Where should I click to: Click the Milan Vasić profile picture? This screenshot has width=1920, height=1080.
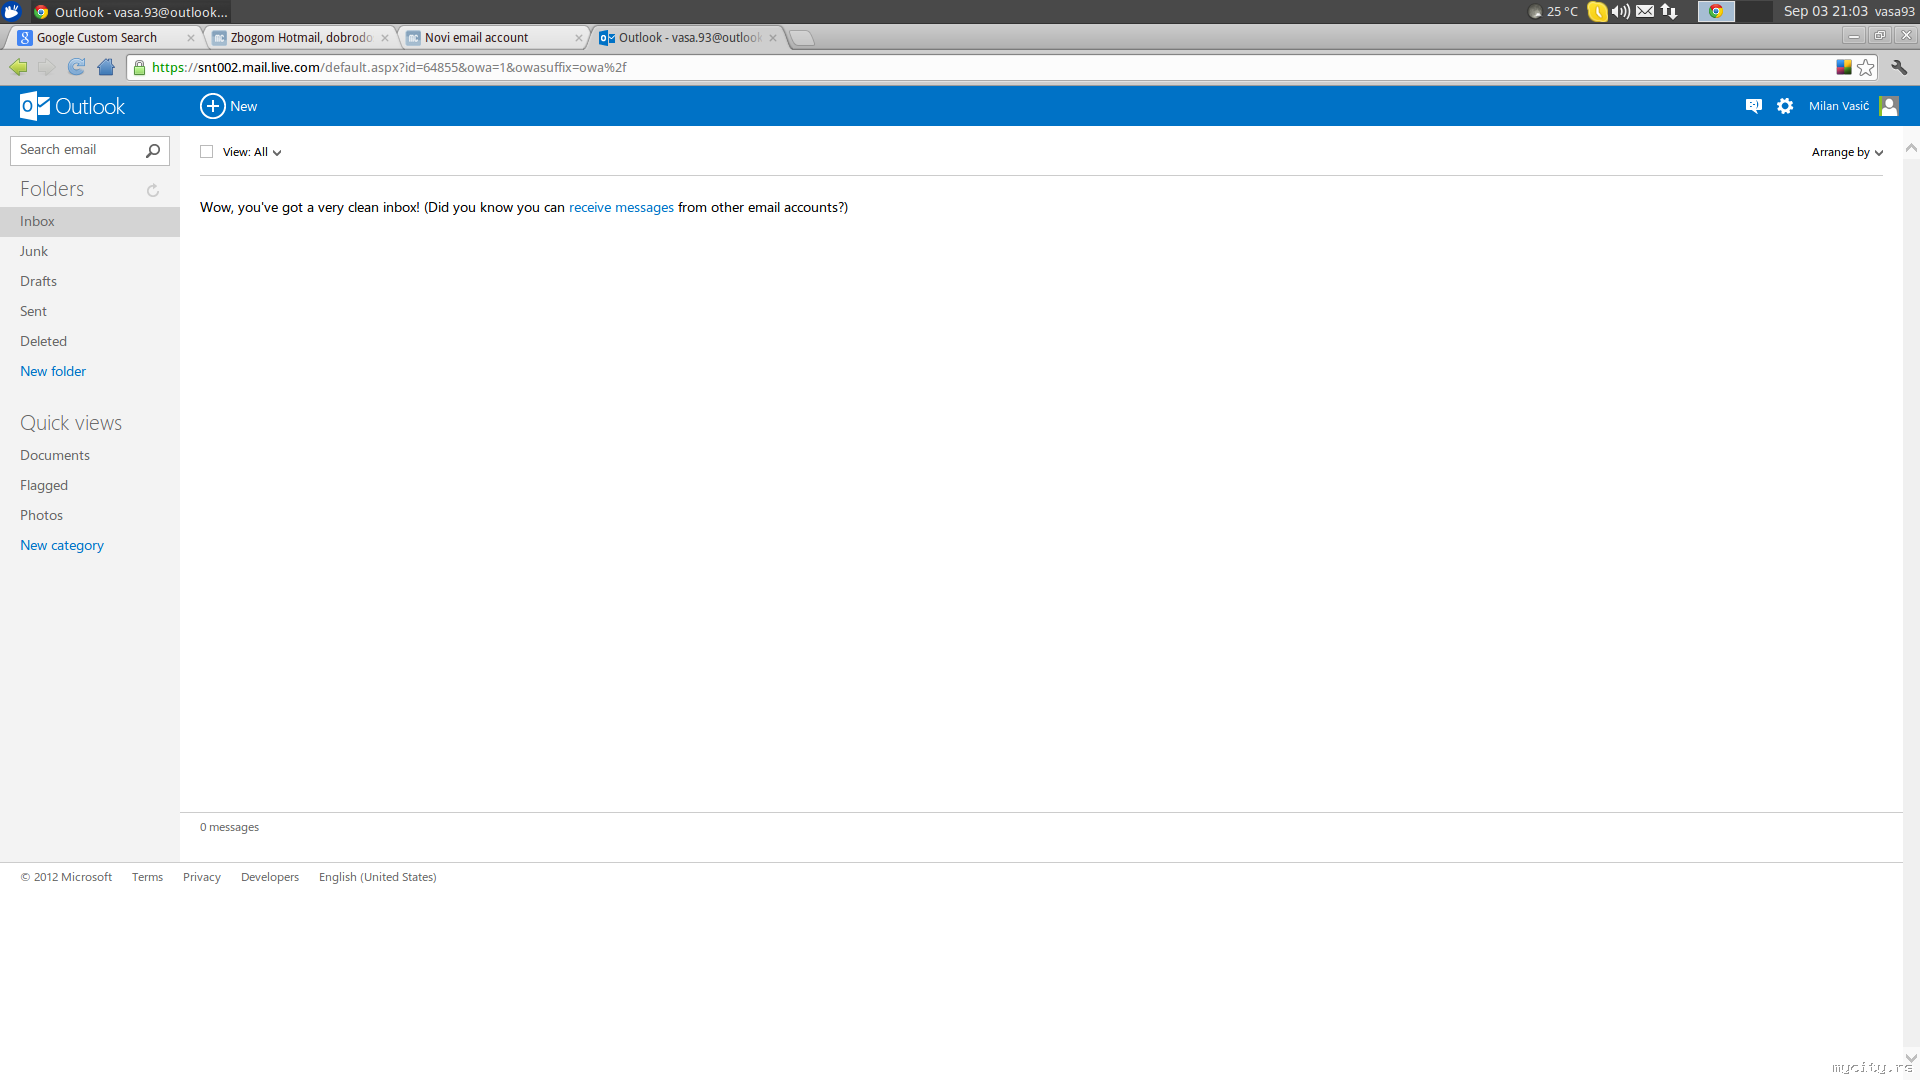click(1889, 106)
